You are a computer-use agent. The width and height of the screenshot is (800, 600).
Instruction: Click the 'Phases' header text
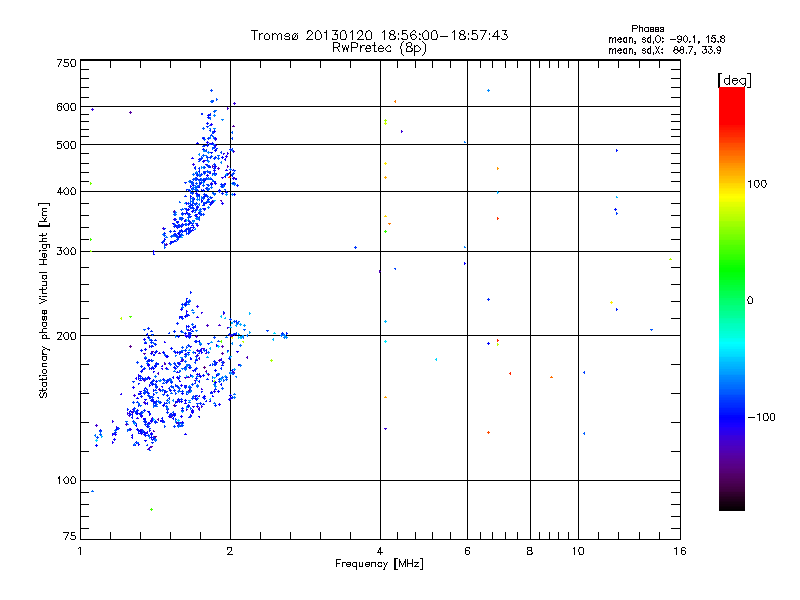647,29
